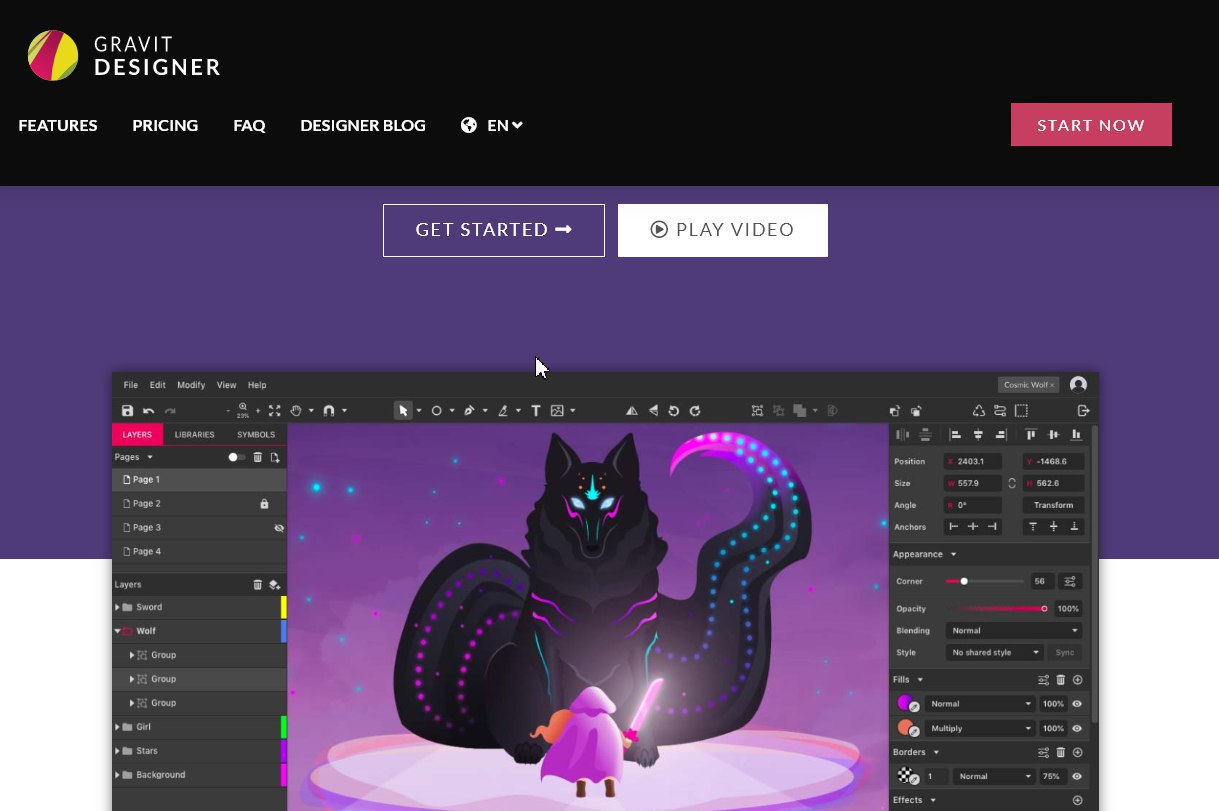This screenshot has width=1219, height=811.
Task: Expand the Sword layer
Action: tap(118, 608)
